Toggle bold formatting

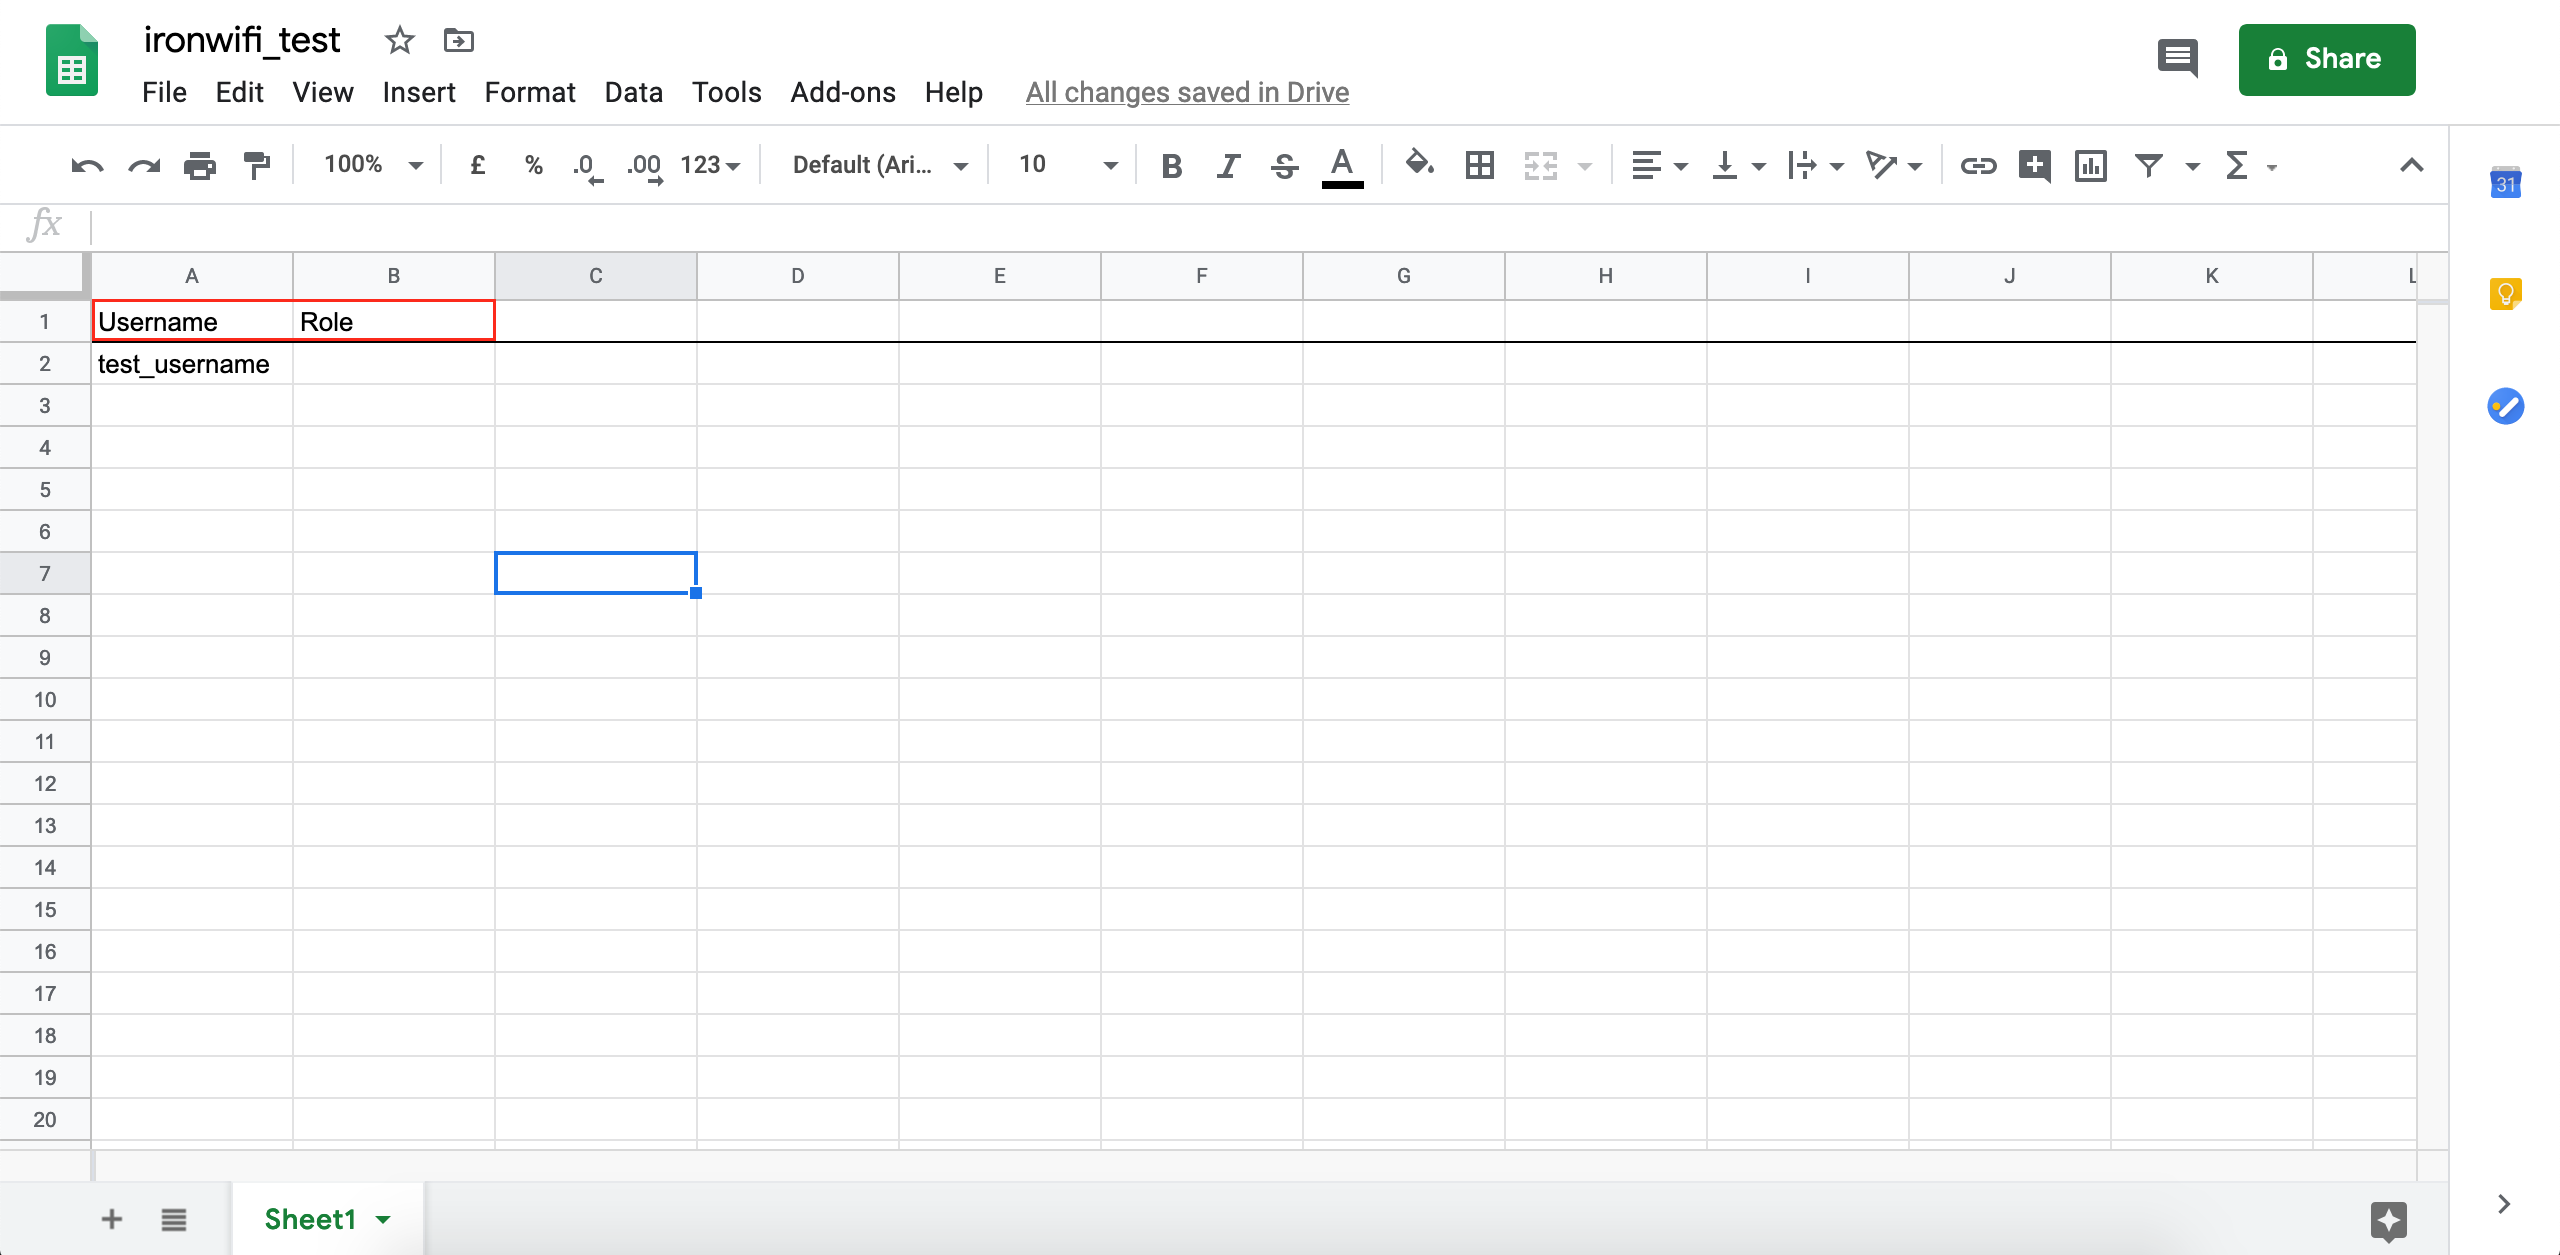pos(1171,165)
